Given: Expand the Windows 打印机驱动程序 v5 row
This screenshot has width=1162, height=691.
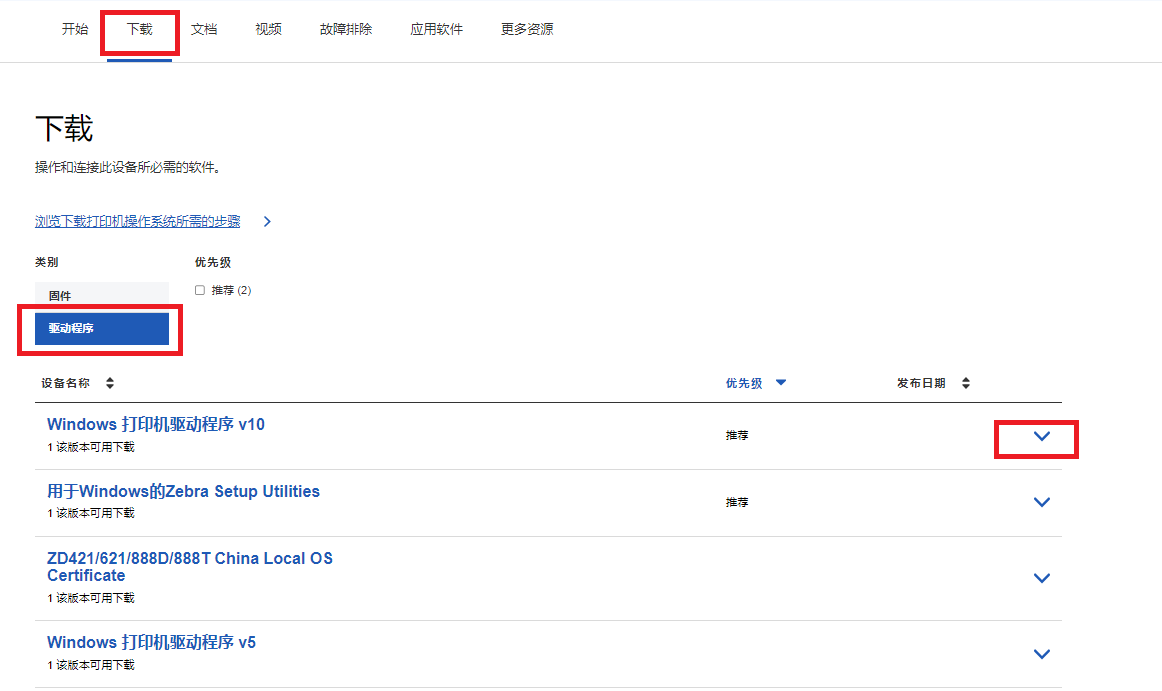Looking at the screenshot, I should coord(1041,654).
